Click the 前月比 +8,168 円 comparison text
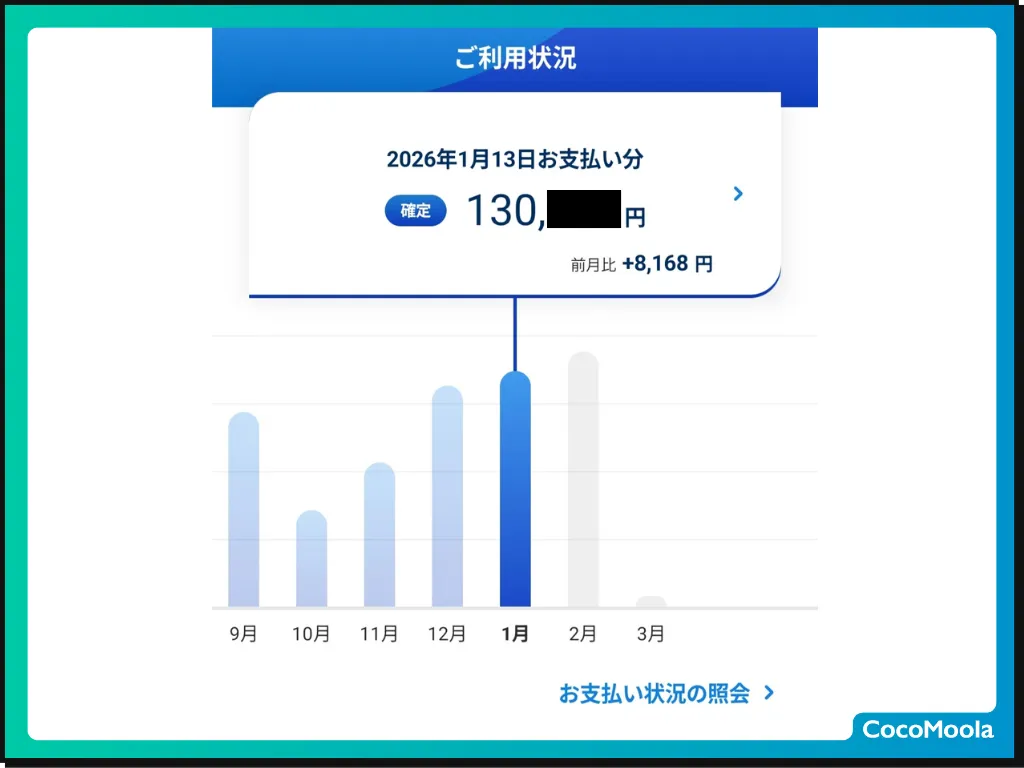This screenshot has height=768, width=1024. point(641,265)
